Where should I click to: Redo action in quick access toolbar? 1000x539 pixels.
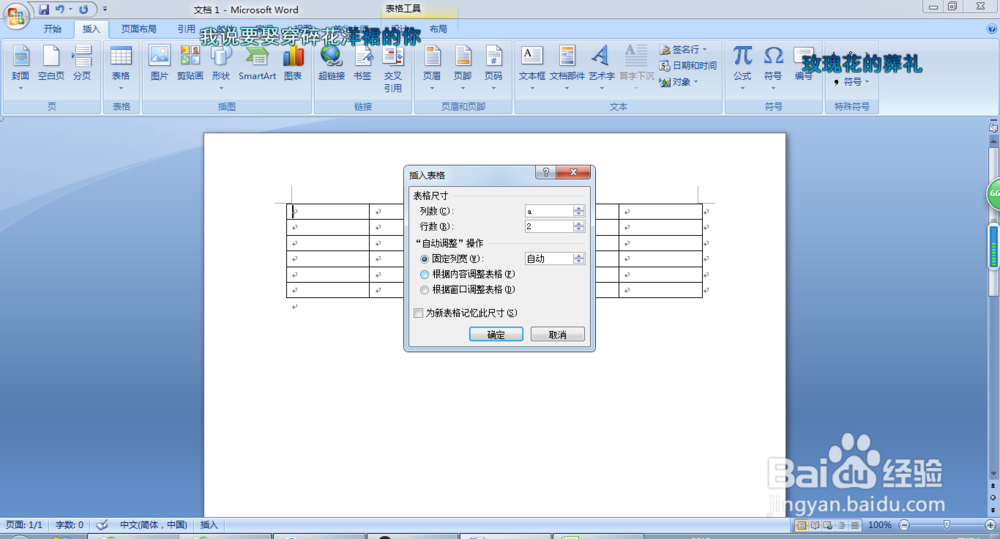(84, 10)
